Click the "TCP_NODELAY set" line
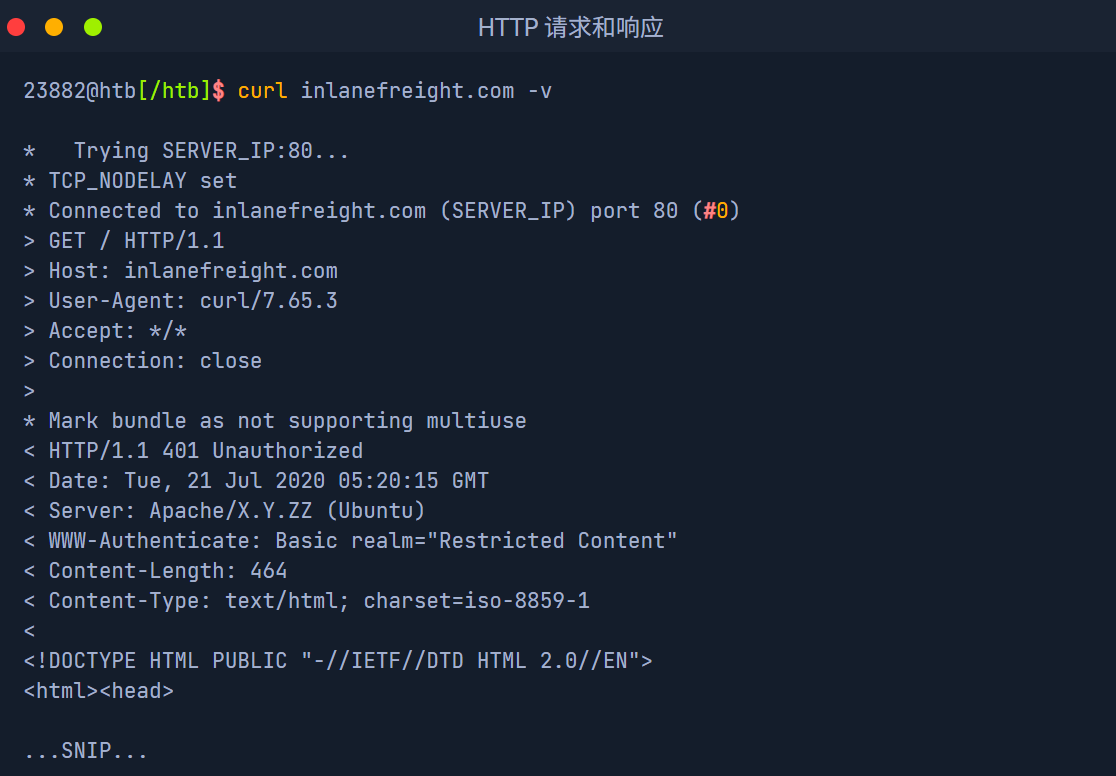This screenshot has width=1116, height=776. (143, 181)
